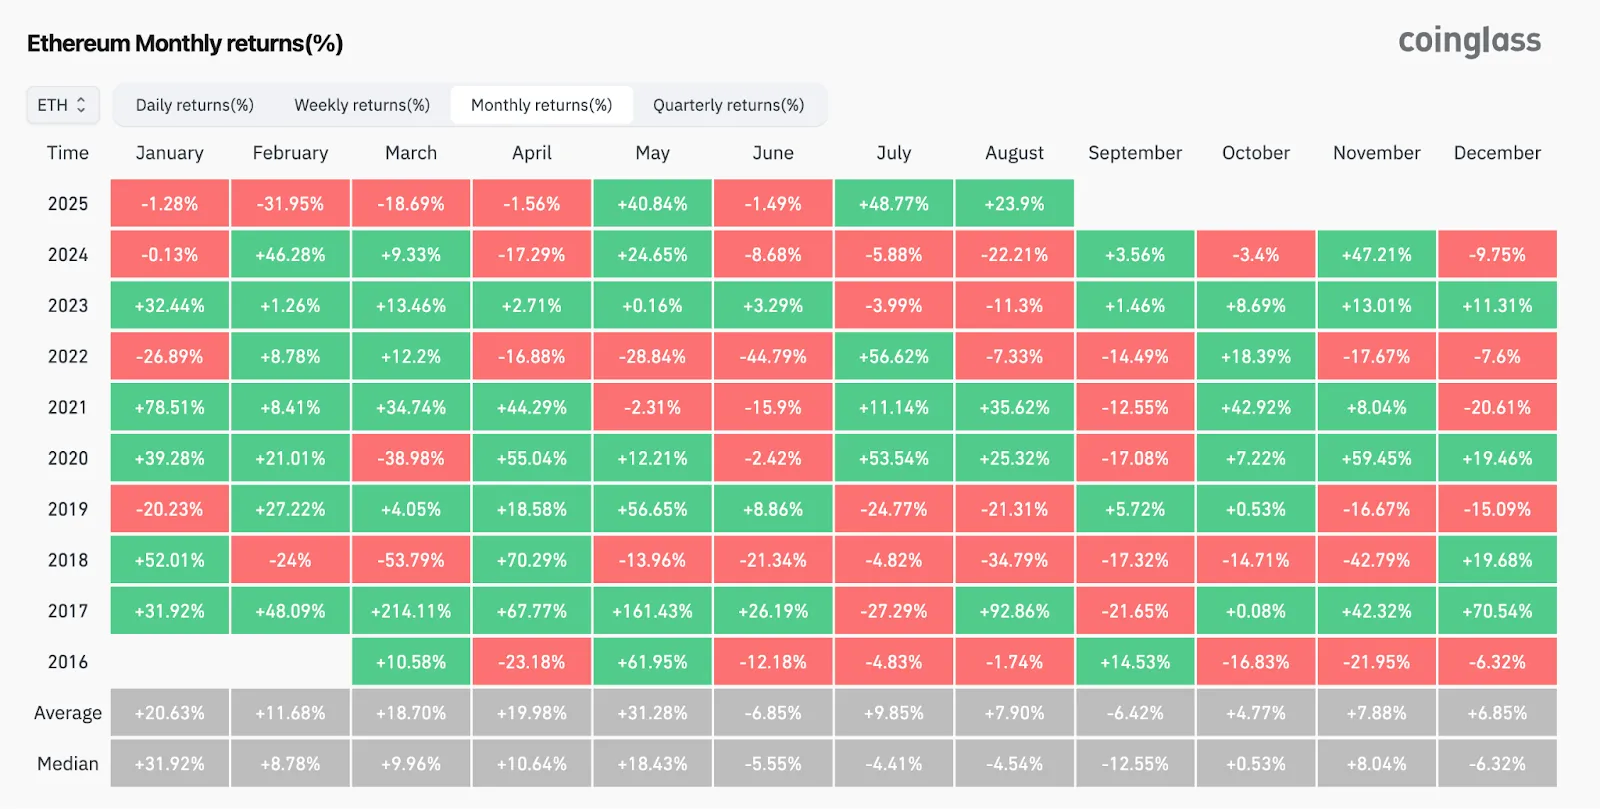
Task: Click the July column header
Action: click(893, 152)
